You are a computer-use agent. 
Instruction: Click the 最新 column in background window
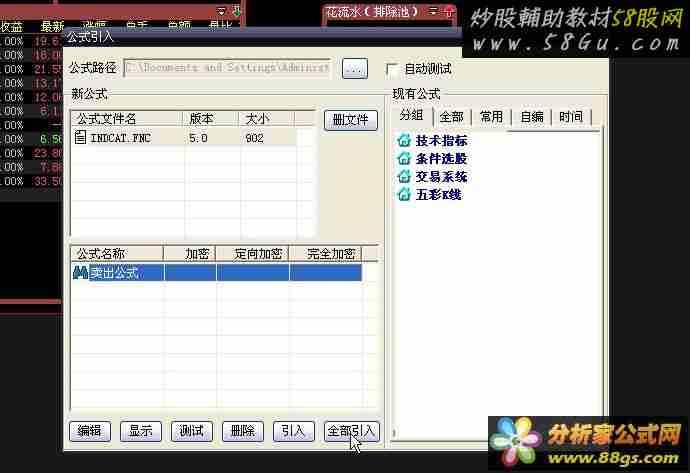coord(52,27)
